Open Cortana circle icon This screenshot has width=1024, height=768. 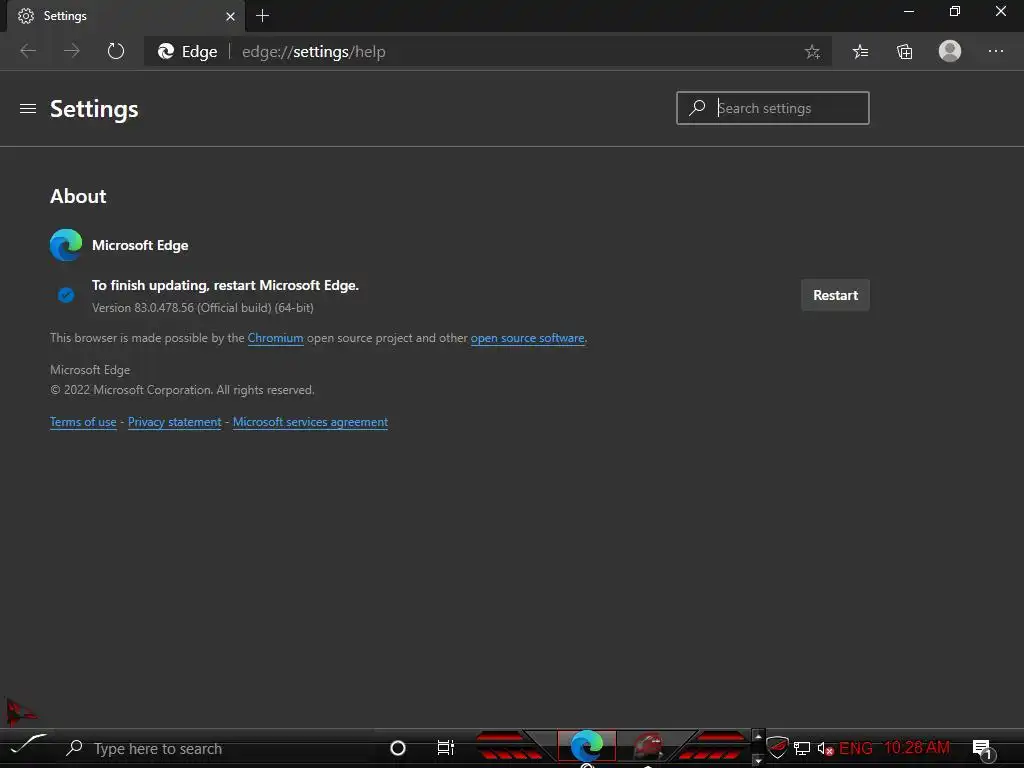[397, 748]
